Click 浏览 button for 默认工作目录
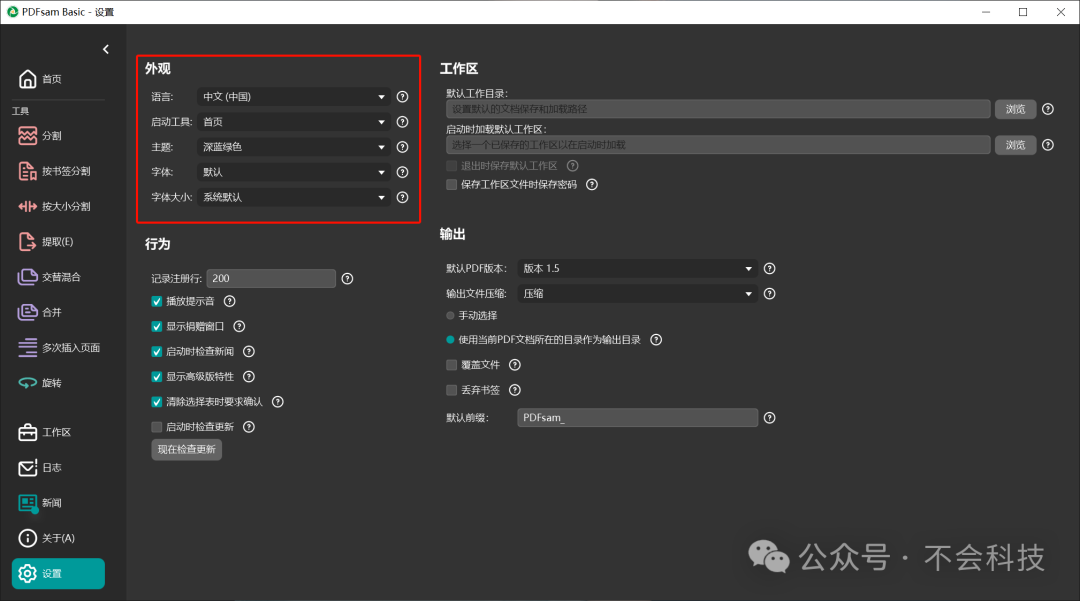1080x601 pixels. point(1015,109)
